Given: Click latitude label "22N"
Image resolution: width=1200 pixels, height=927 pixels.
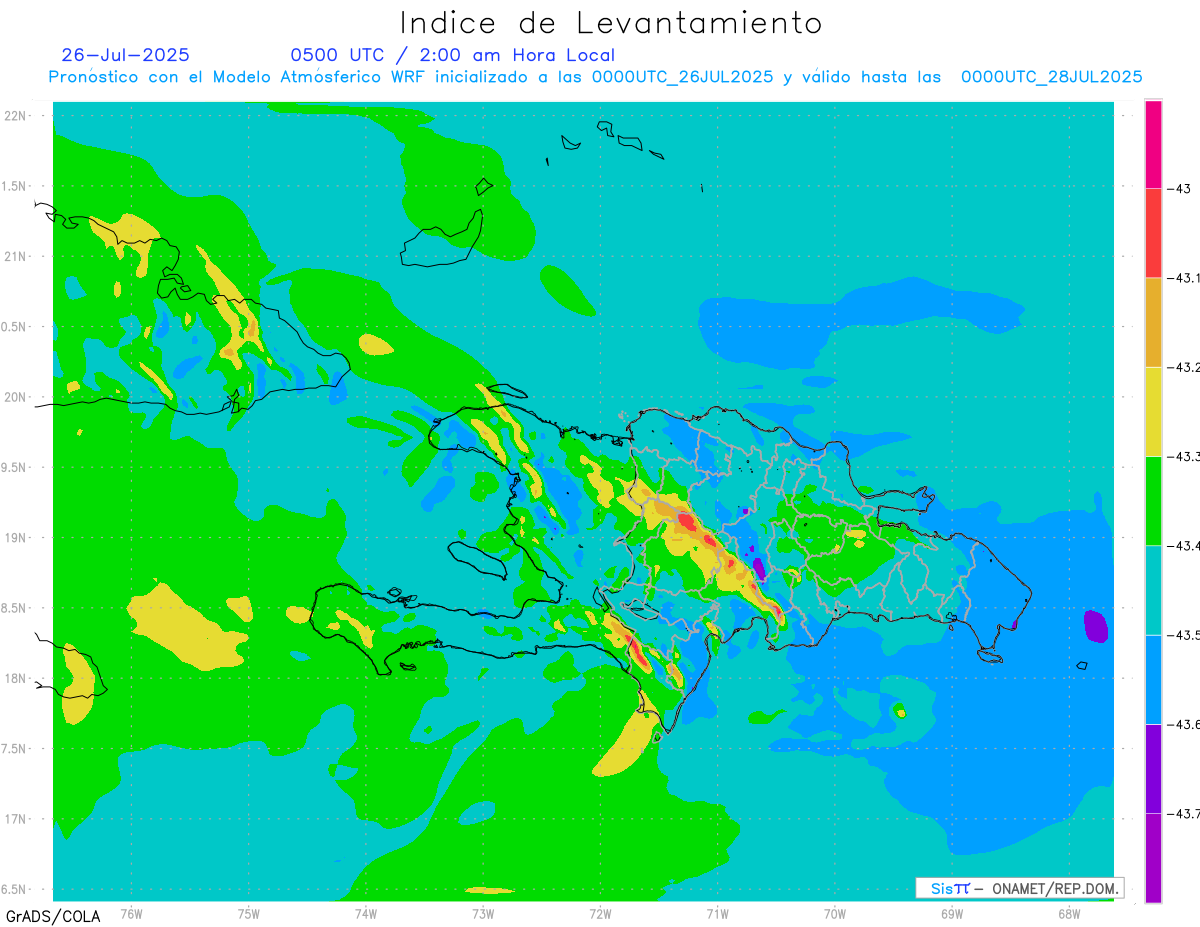Looking at the screenshot, I should (16, 116).
